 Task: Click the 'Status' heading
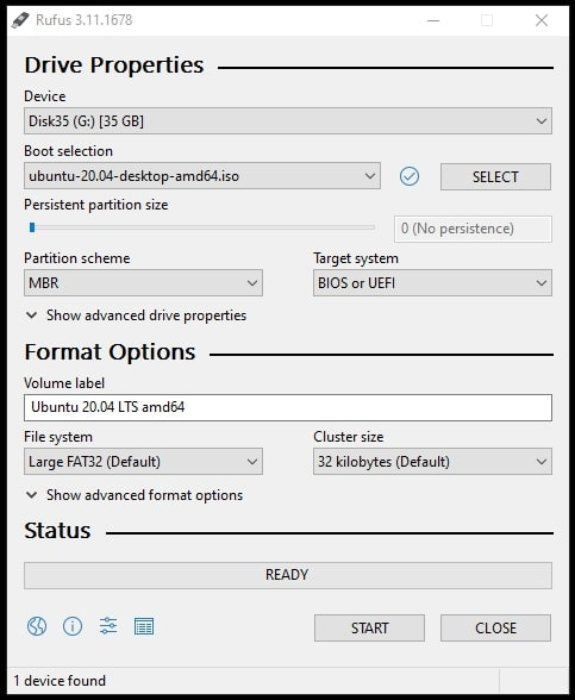(58, 530)
